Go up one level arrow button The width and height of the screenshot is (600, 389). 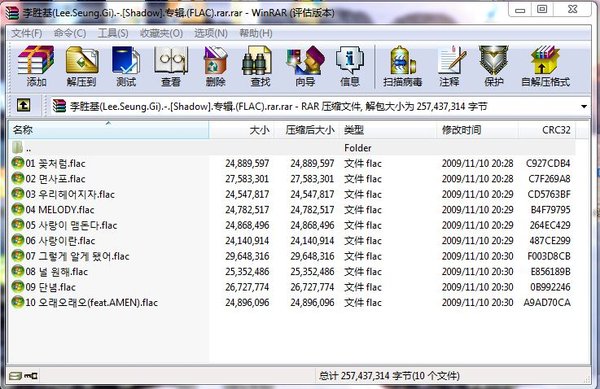pyautogui.click(x=23, y=105)
